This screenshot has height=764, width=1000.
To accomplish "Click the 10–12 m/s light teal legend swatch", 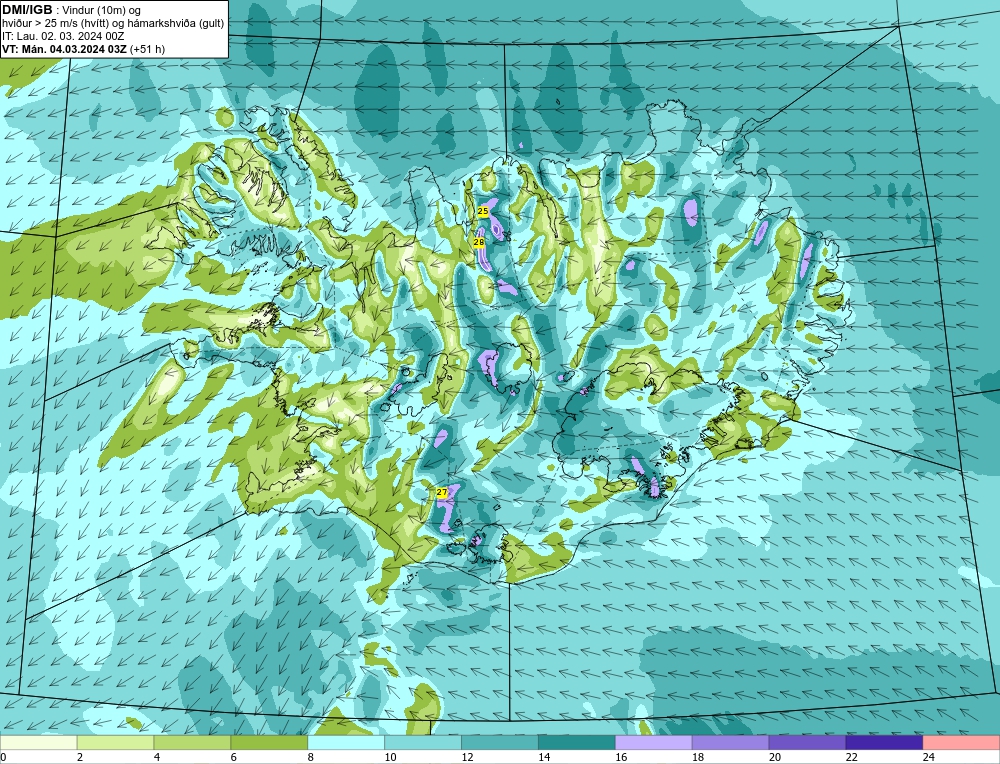I will pyautogui.click(x=423, y=742).
